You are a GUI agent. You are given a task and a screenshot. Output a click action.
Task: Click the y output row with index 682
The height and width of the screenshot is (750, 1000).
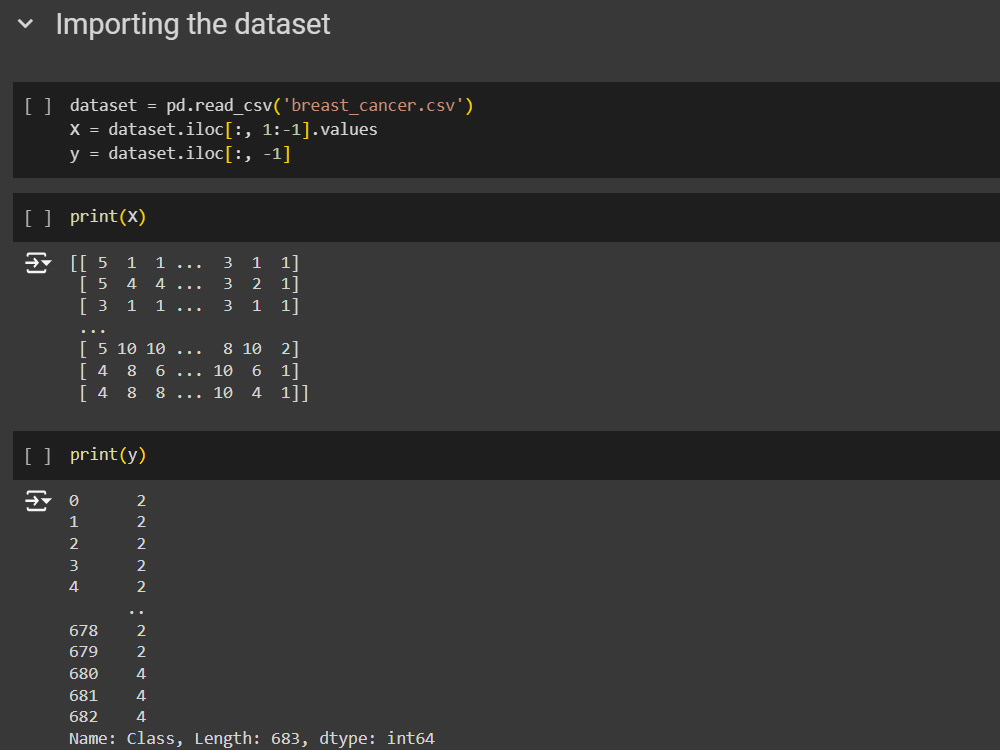point(108,717)
